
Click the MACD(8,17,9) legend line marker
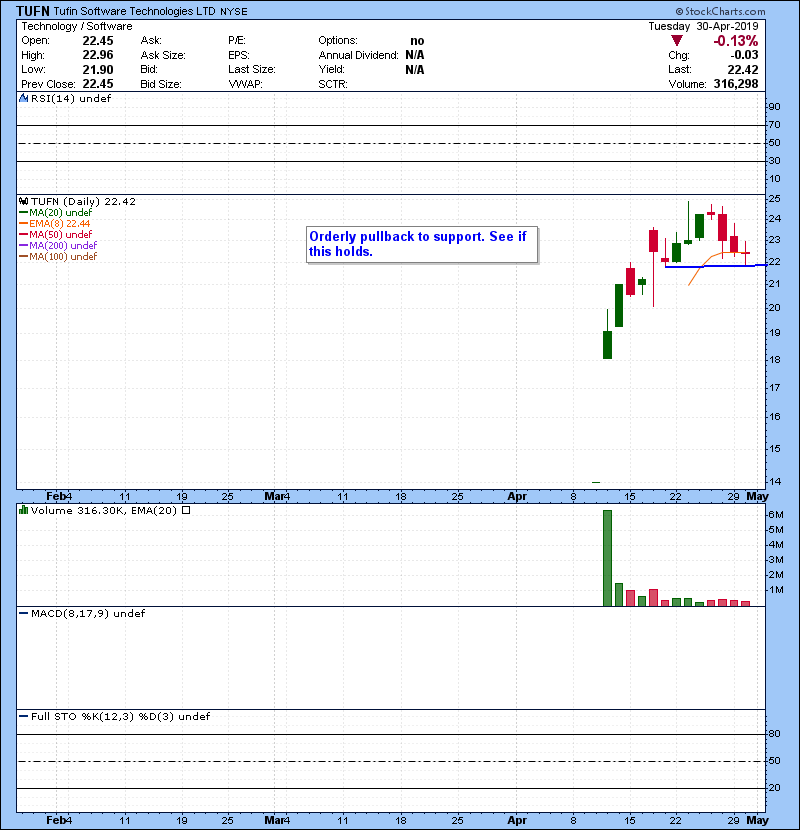click(x=24, y=613)
